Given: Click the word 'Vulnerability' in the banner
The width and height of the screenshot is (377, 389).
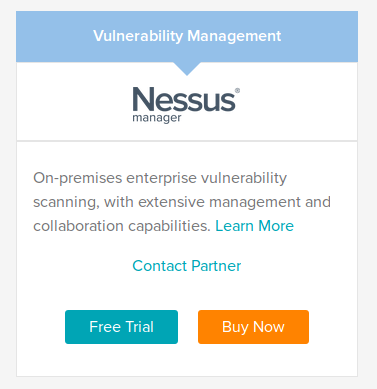Looking at the screenshot, I should [138, 36].
